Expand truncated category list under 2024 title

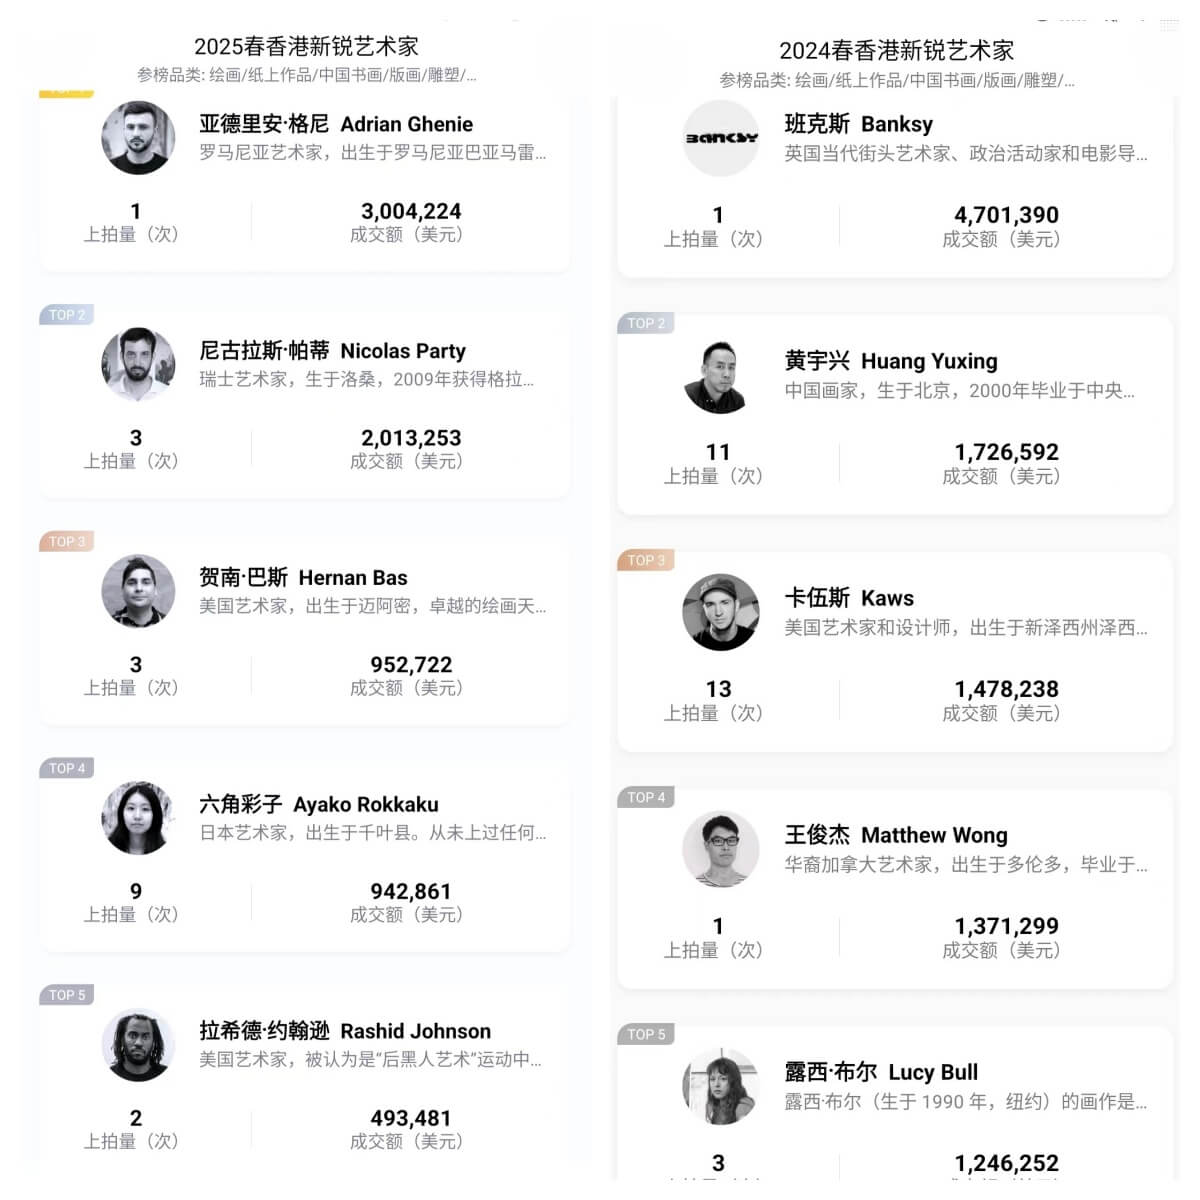pos(896,80)
